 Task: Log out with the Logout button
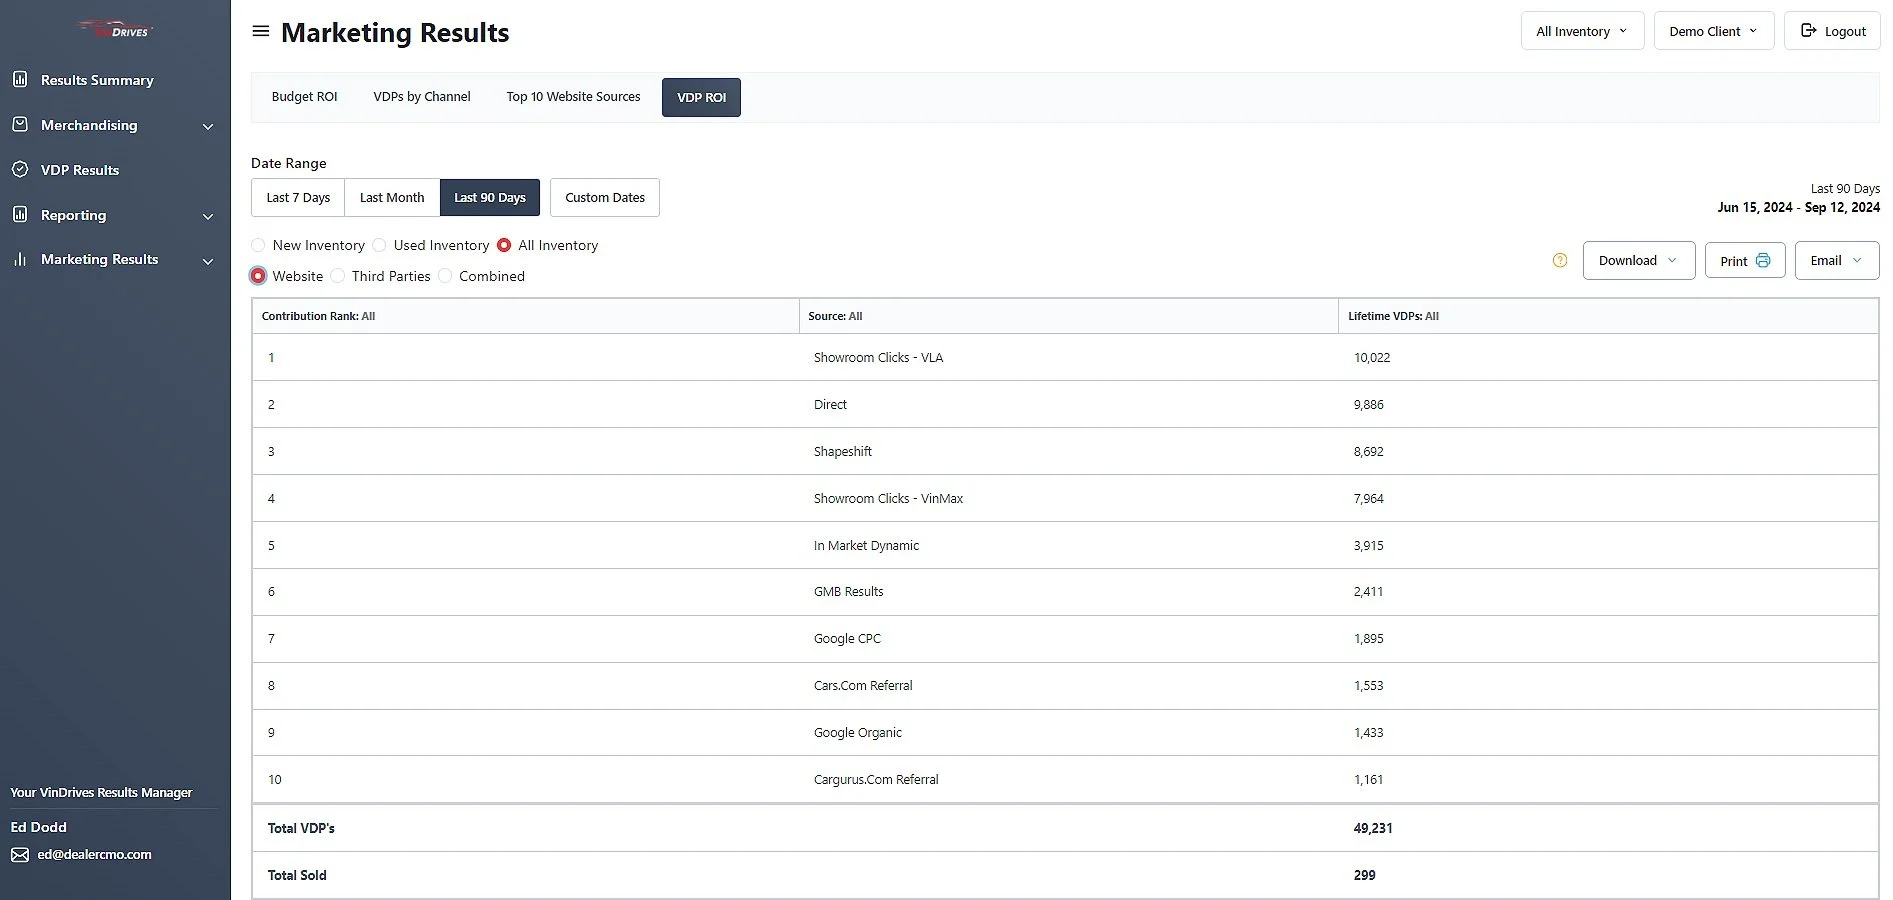click(x=1832, y=31)
